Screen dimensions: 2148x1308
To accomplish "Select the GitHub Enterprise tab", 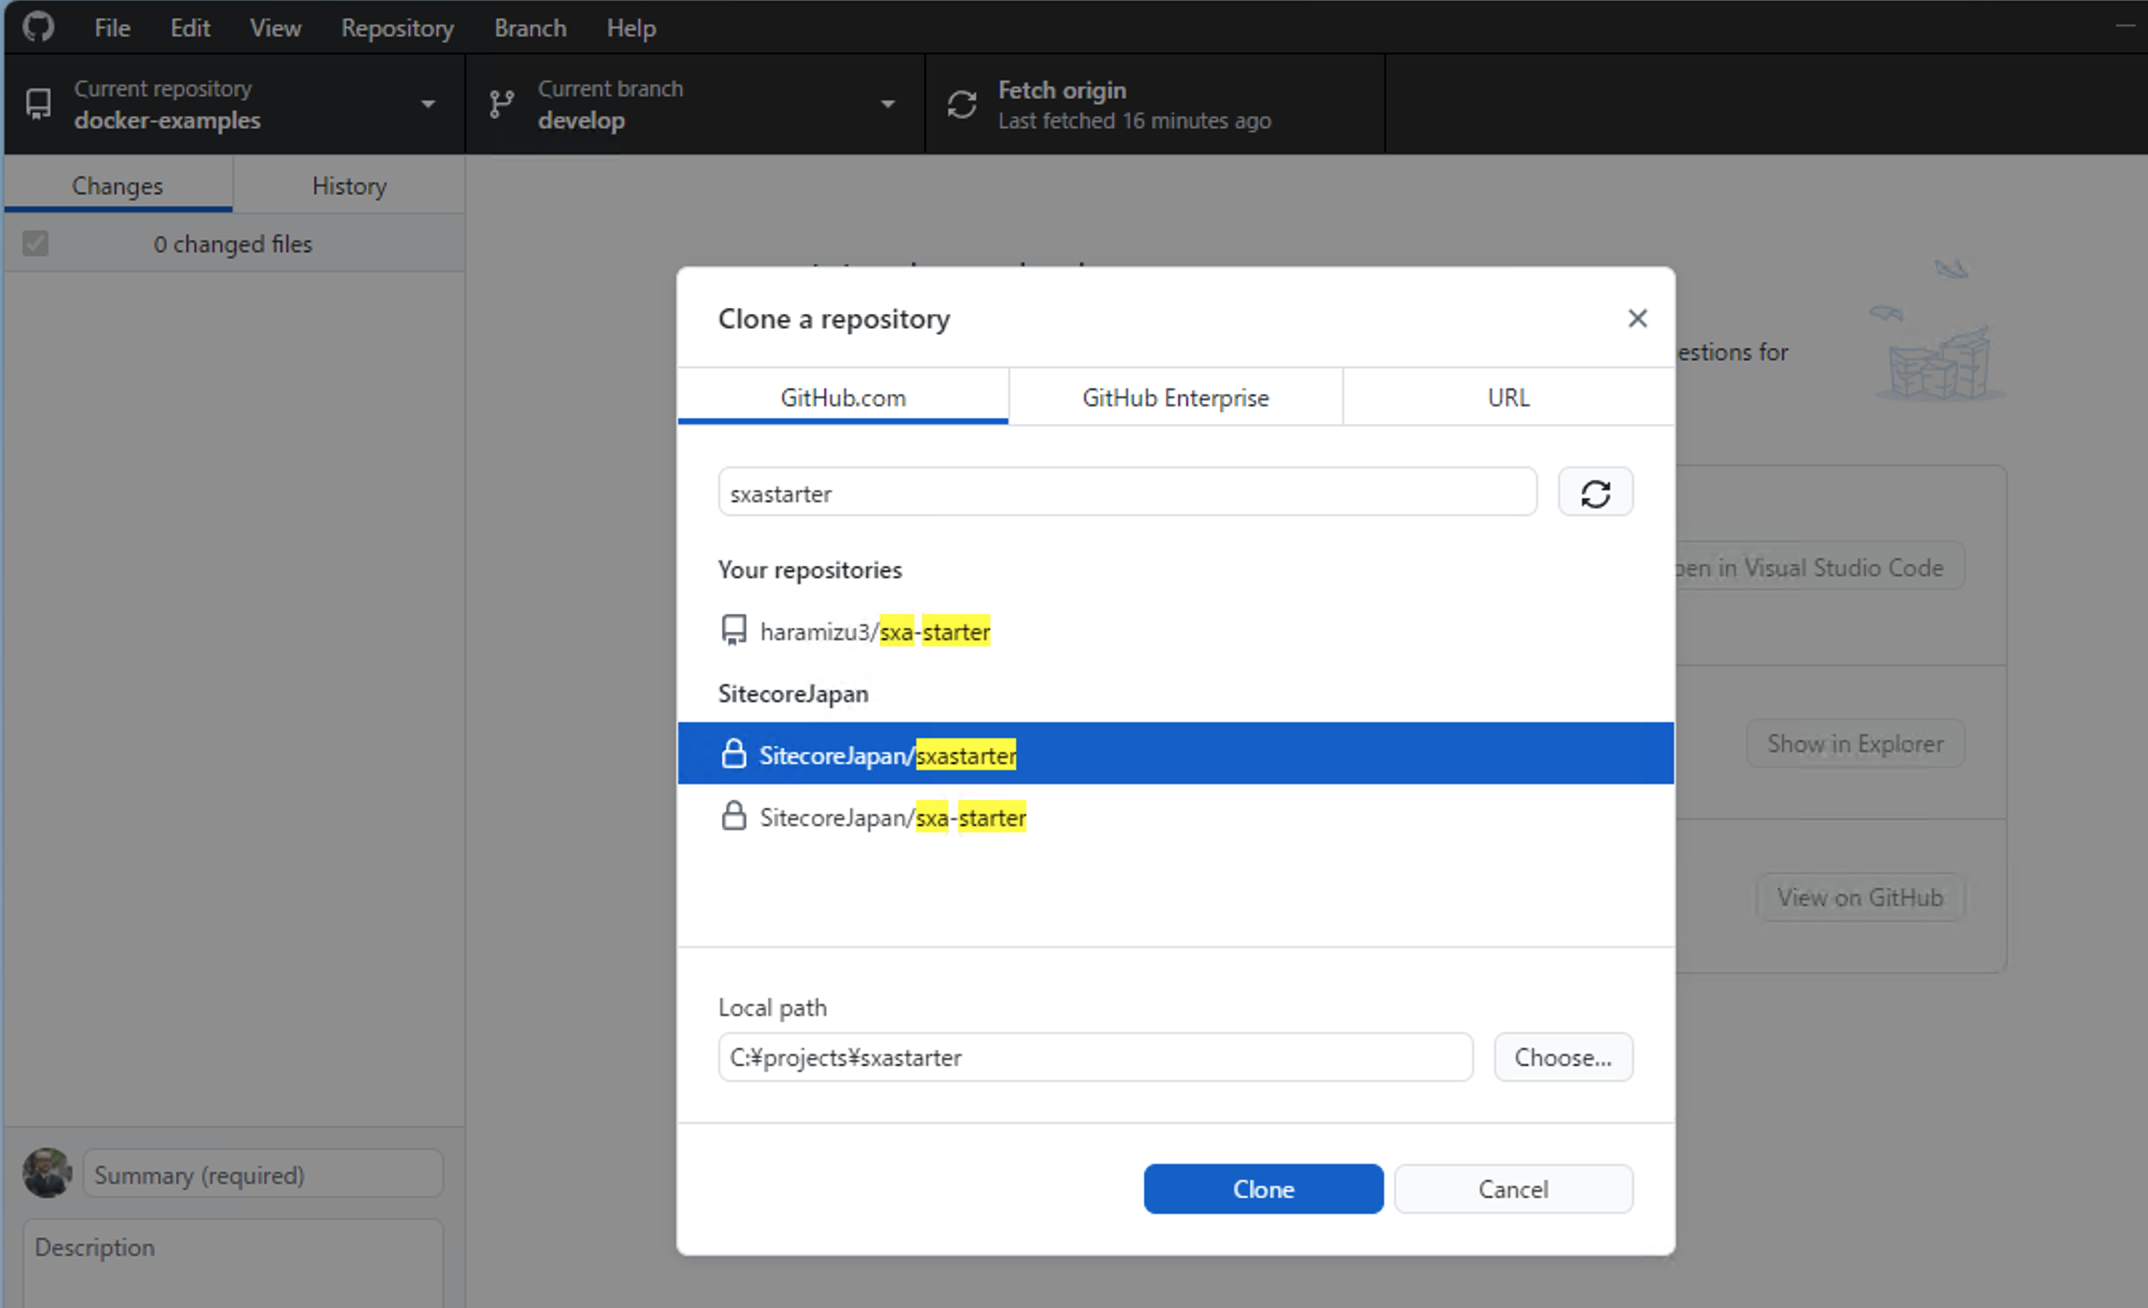I will tap(1175, 397).
